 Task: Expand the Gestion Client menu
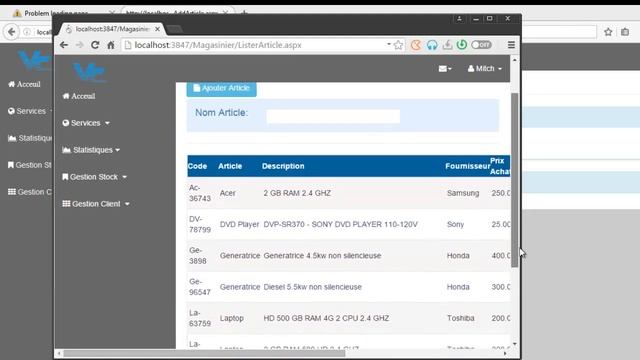[x=96, y=204]
